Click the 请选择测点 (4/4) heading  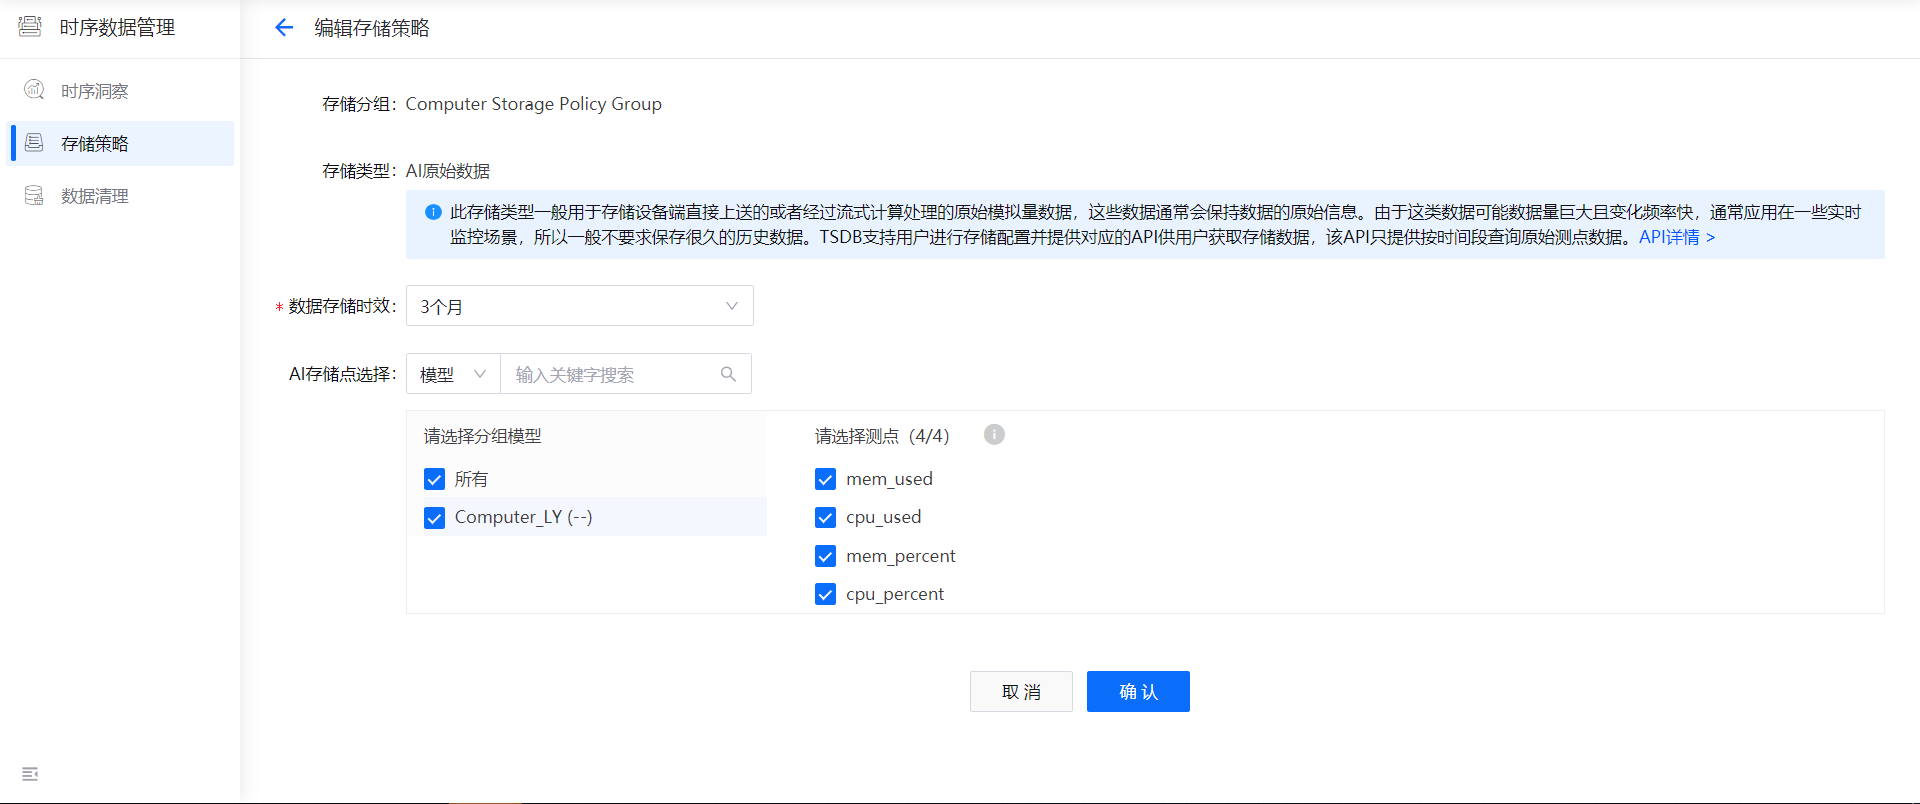(x=882, y=436)
